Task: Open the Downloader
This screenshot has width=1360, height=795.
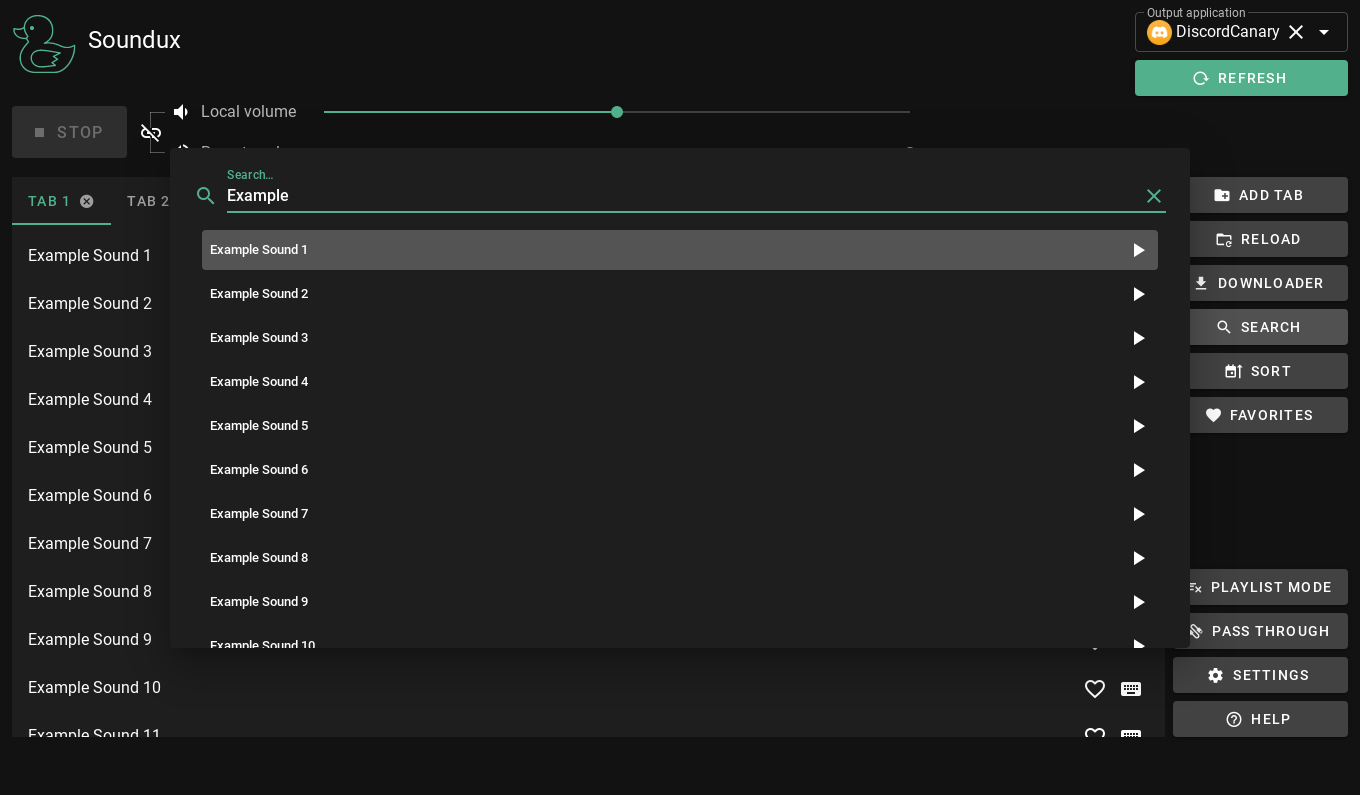Action: point(1268,283)
